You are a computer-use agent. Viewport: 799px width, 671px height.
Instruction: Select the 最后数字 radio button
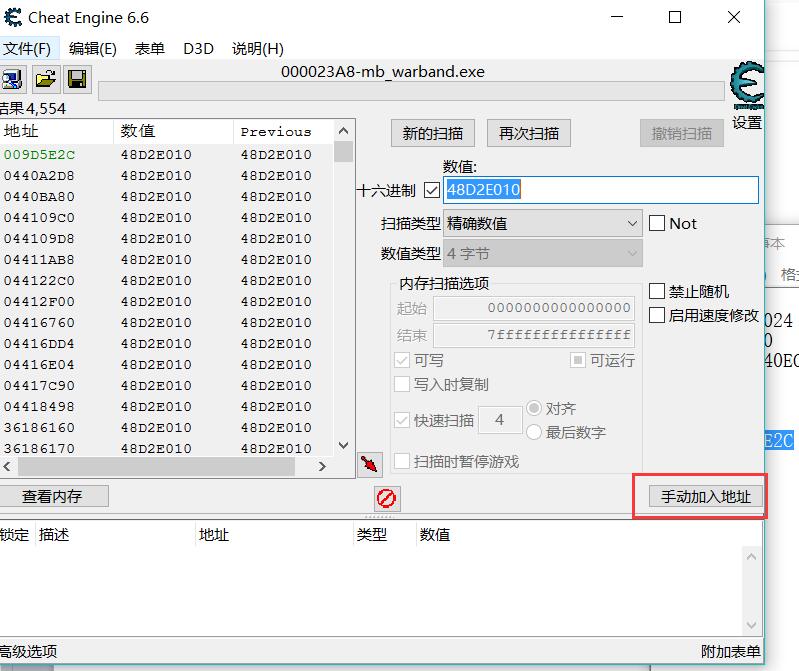(x=534, y=432)
